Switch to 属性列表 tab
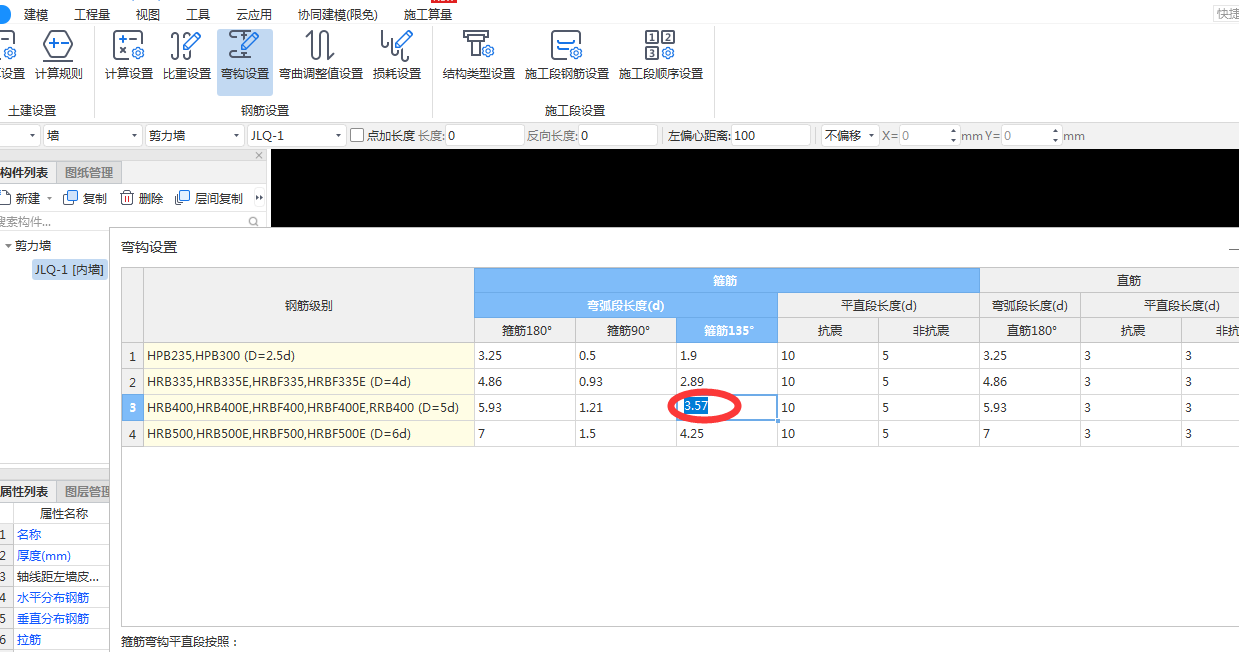1239x652 pixels. (25, 492)
